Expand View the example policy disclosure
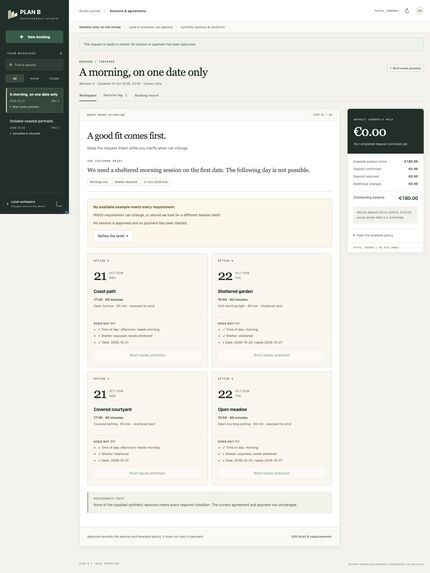The image size is (430, 573). click(373, 235)
